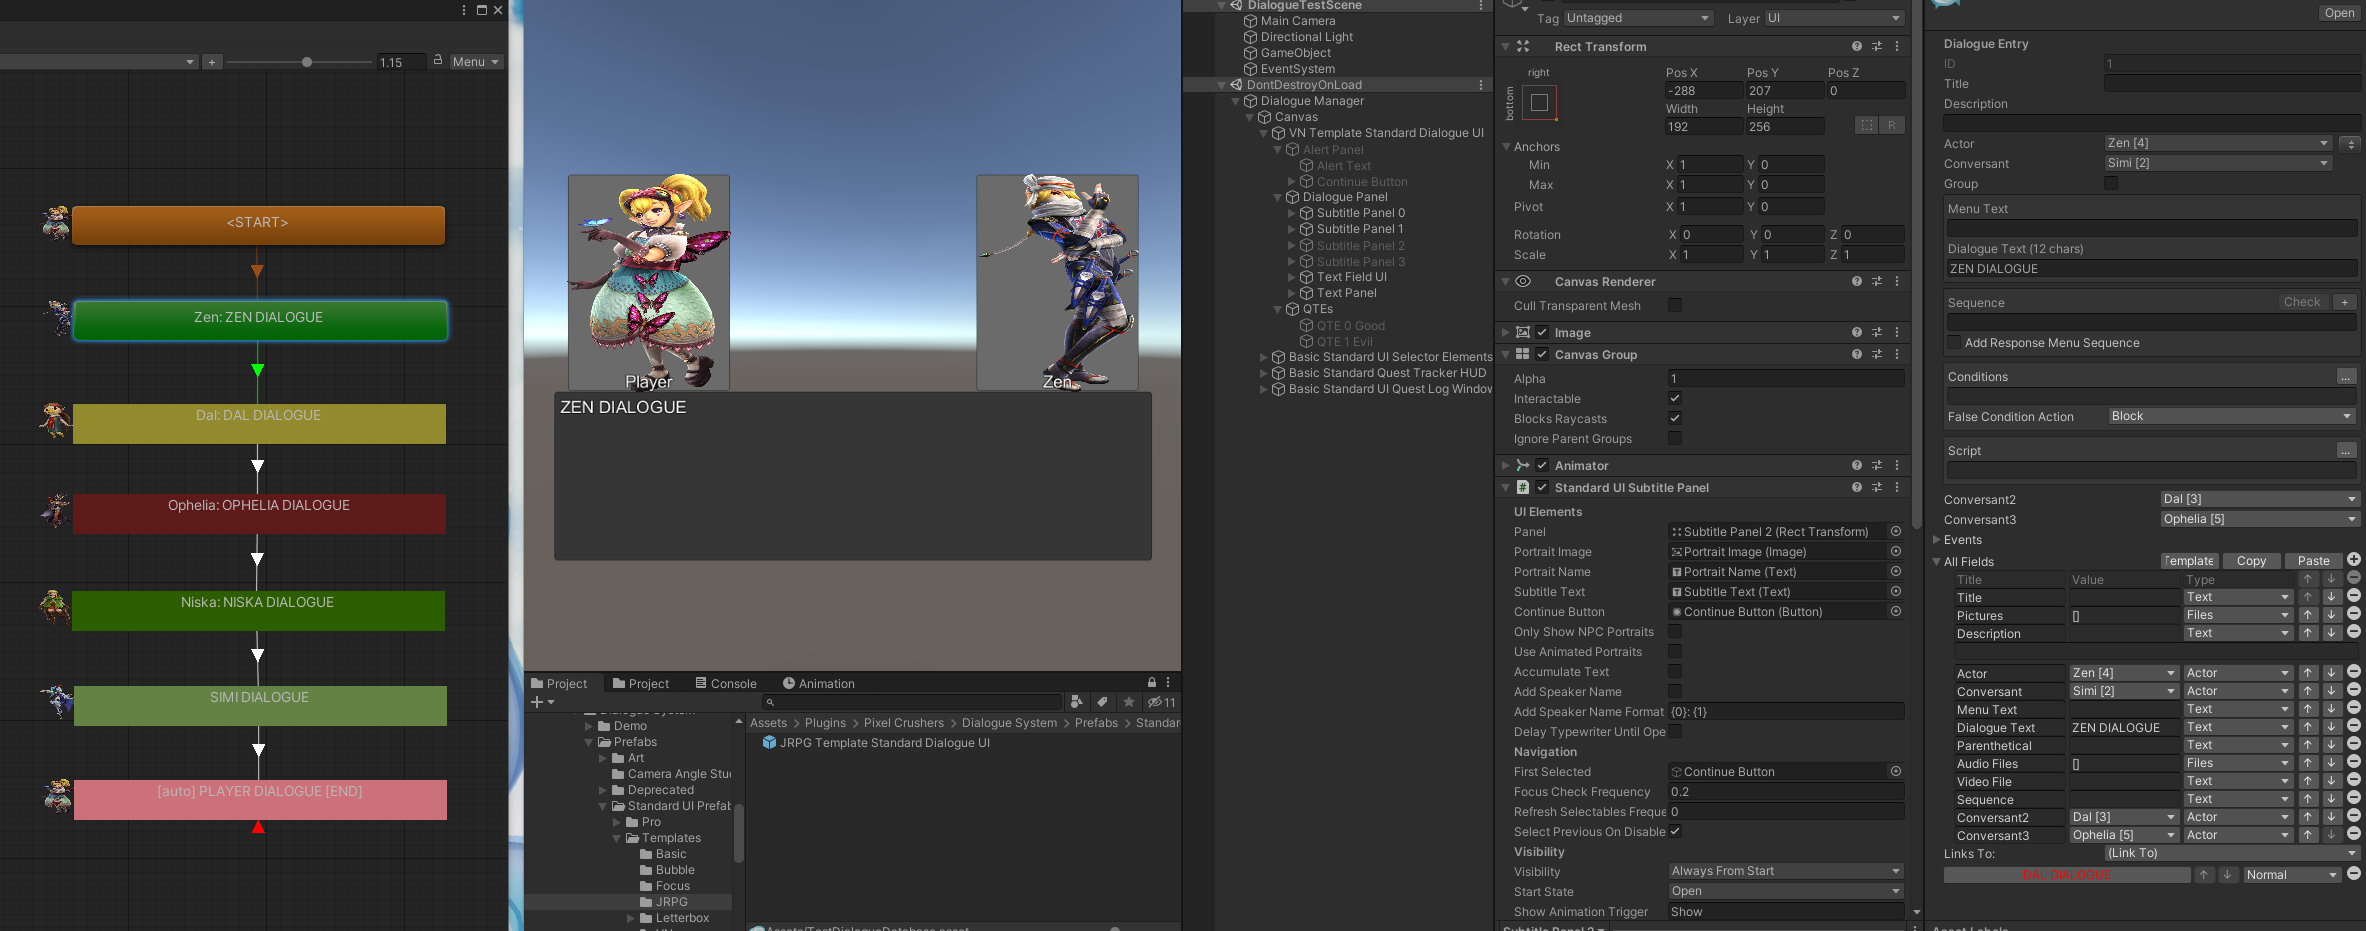2366x931 pixels.
Task: Click the Template button in All Fields
Action: pos(2190,561)
